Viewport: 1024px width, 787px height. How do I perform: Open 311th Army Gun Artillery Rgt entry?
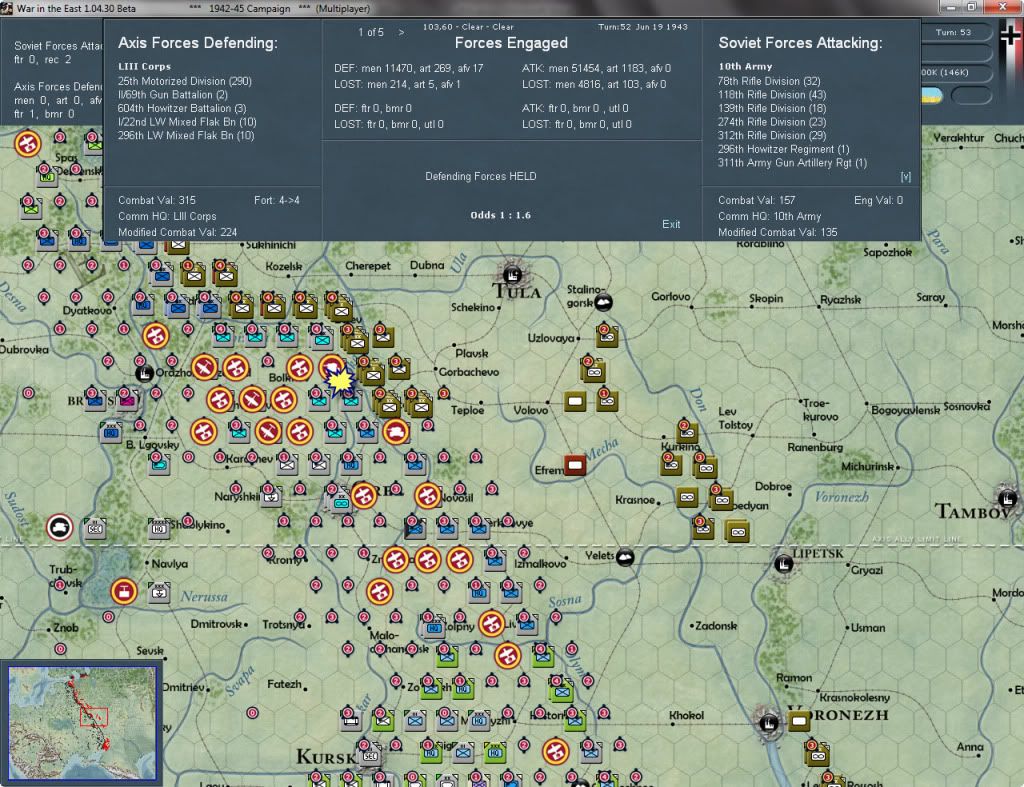coord(792,163)
